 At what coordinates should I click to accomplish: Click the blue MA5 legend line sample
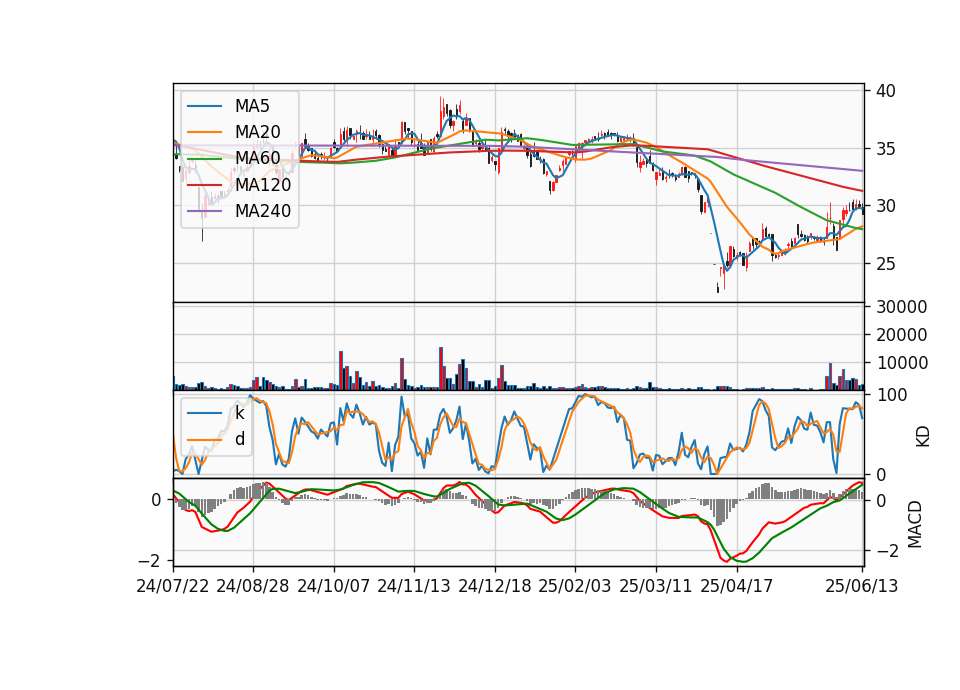204,107
